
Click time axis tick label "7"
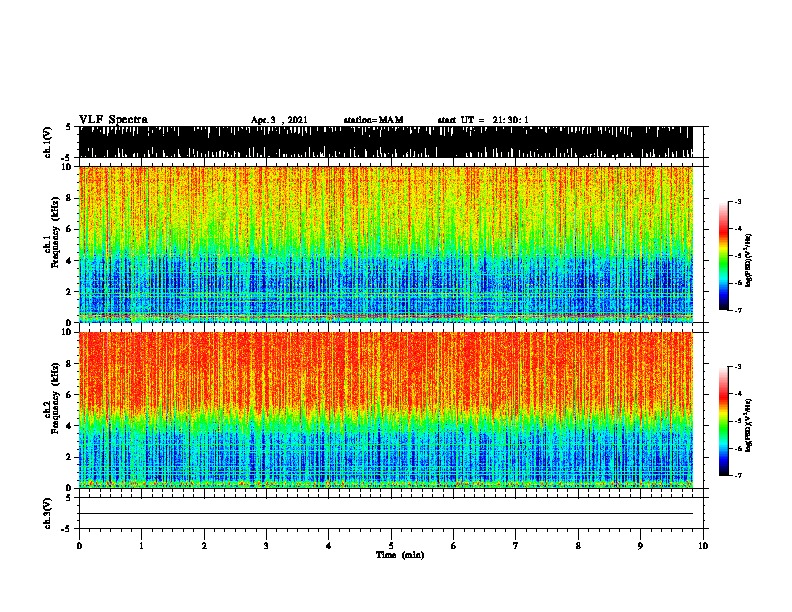(x=516, y=546)
